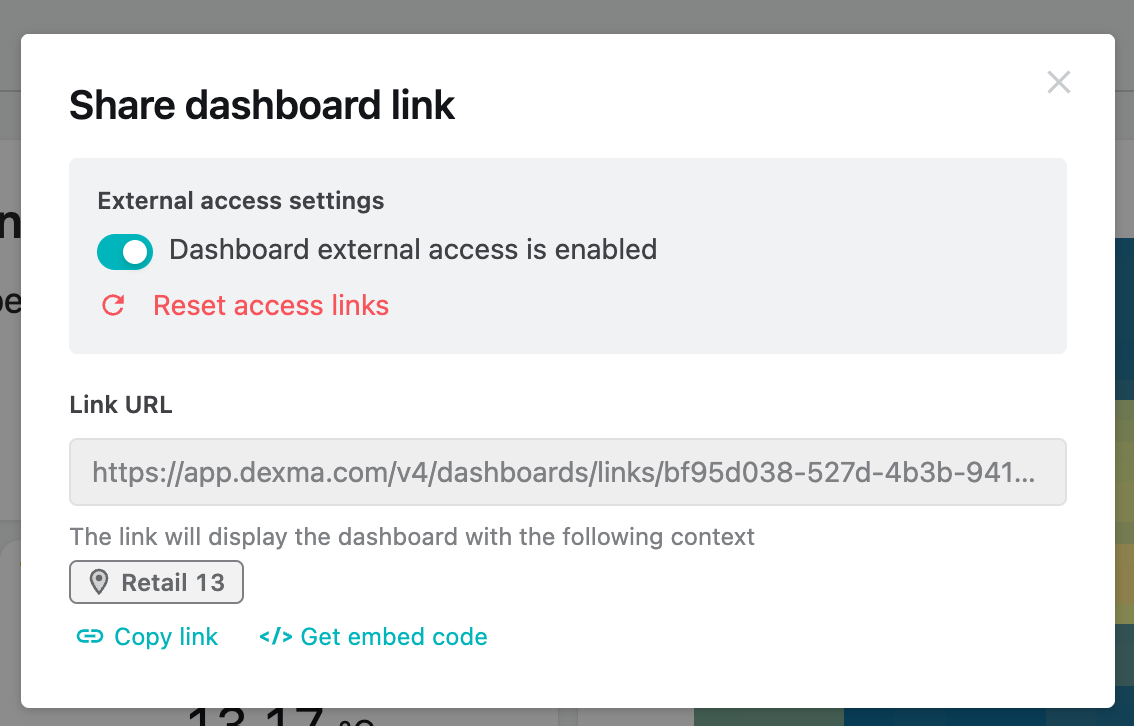Close the Share dashboard link dialog
1134x726 pixels.
1059,83
